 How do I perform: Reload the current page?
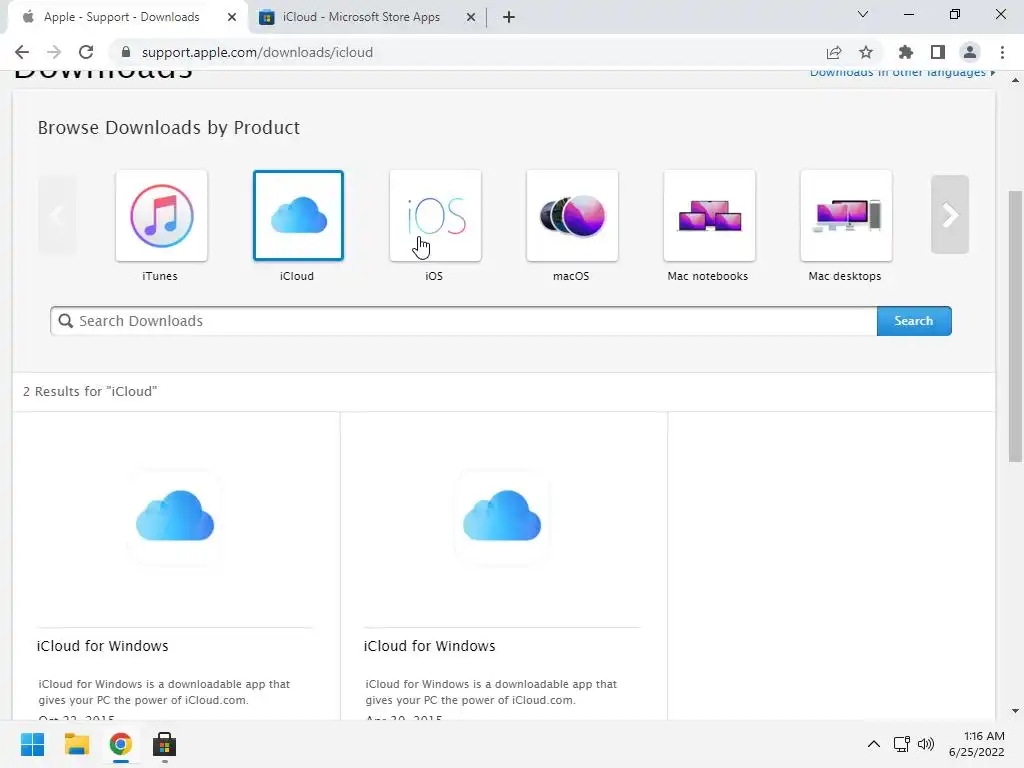click(86, 52)
